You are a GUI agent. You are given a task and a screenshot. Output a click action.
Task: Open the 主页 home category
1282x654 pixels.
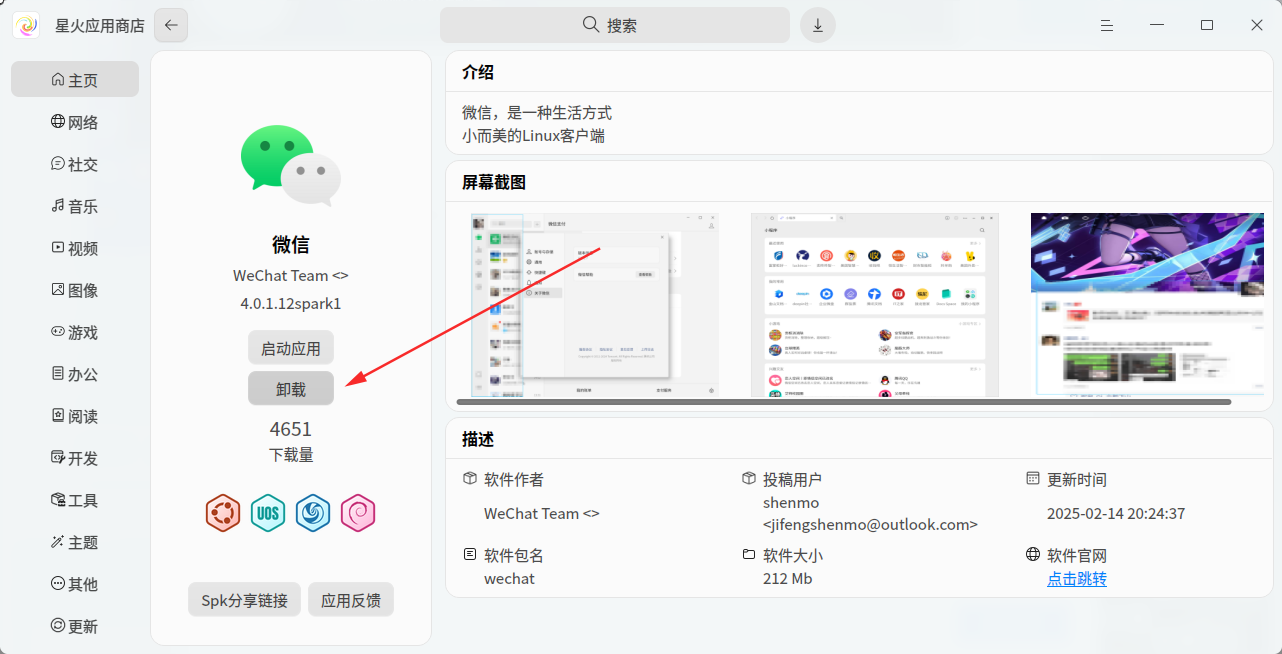tap(75, 80)
